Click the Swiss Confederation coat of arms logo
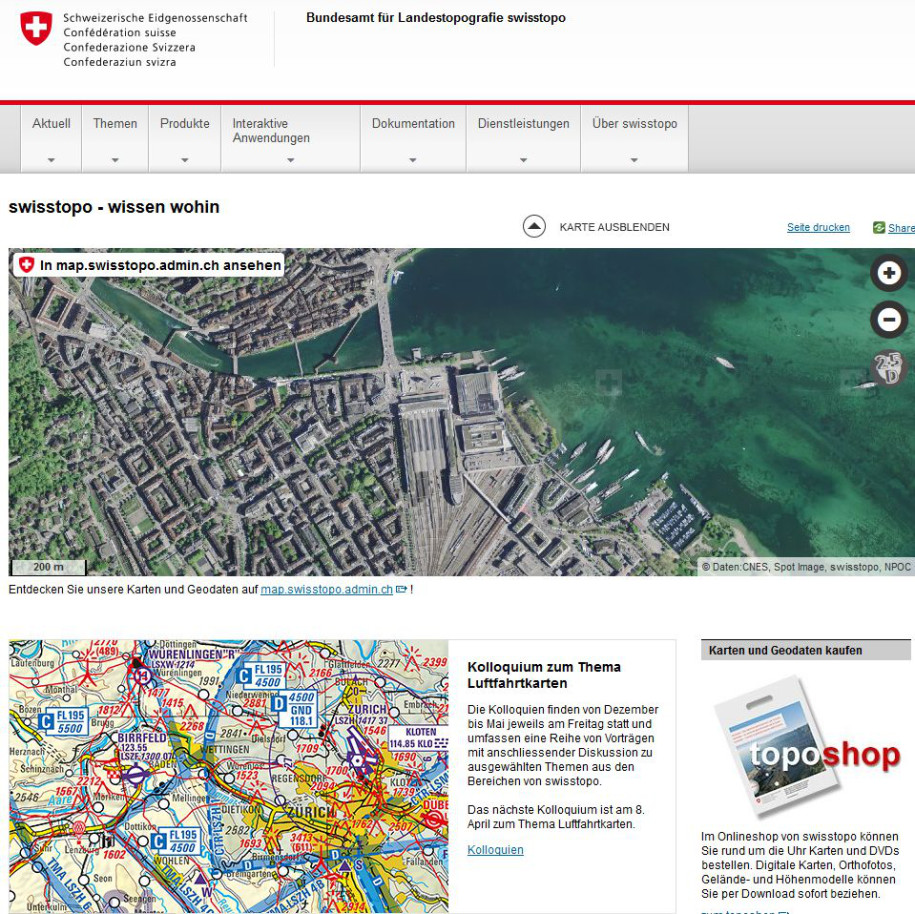This screenshot has width=915, height=914. (36, 28)
